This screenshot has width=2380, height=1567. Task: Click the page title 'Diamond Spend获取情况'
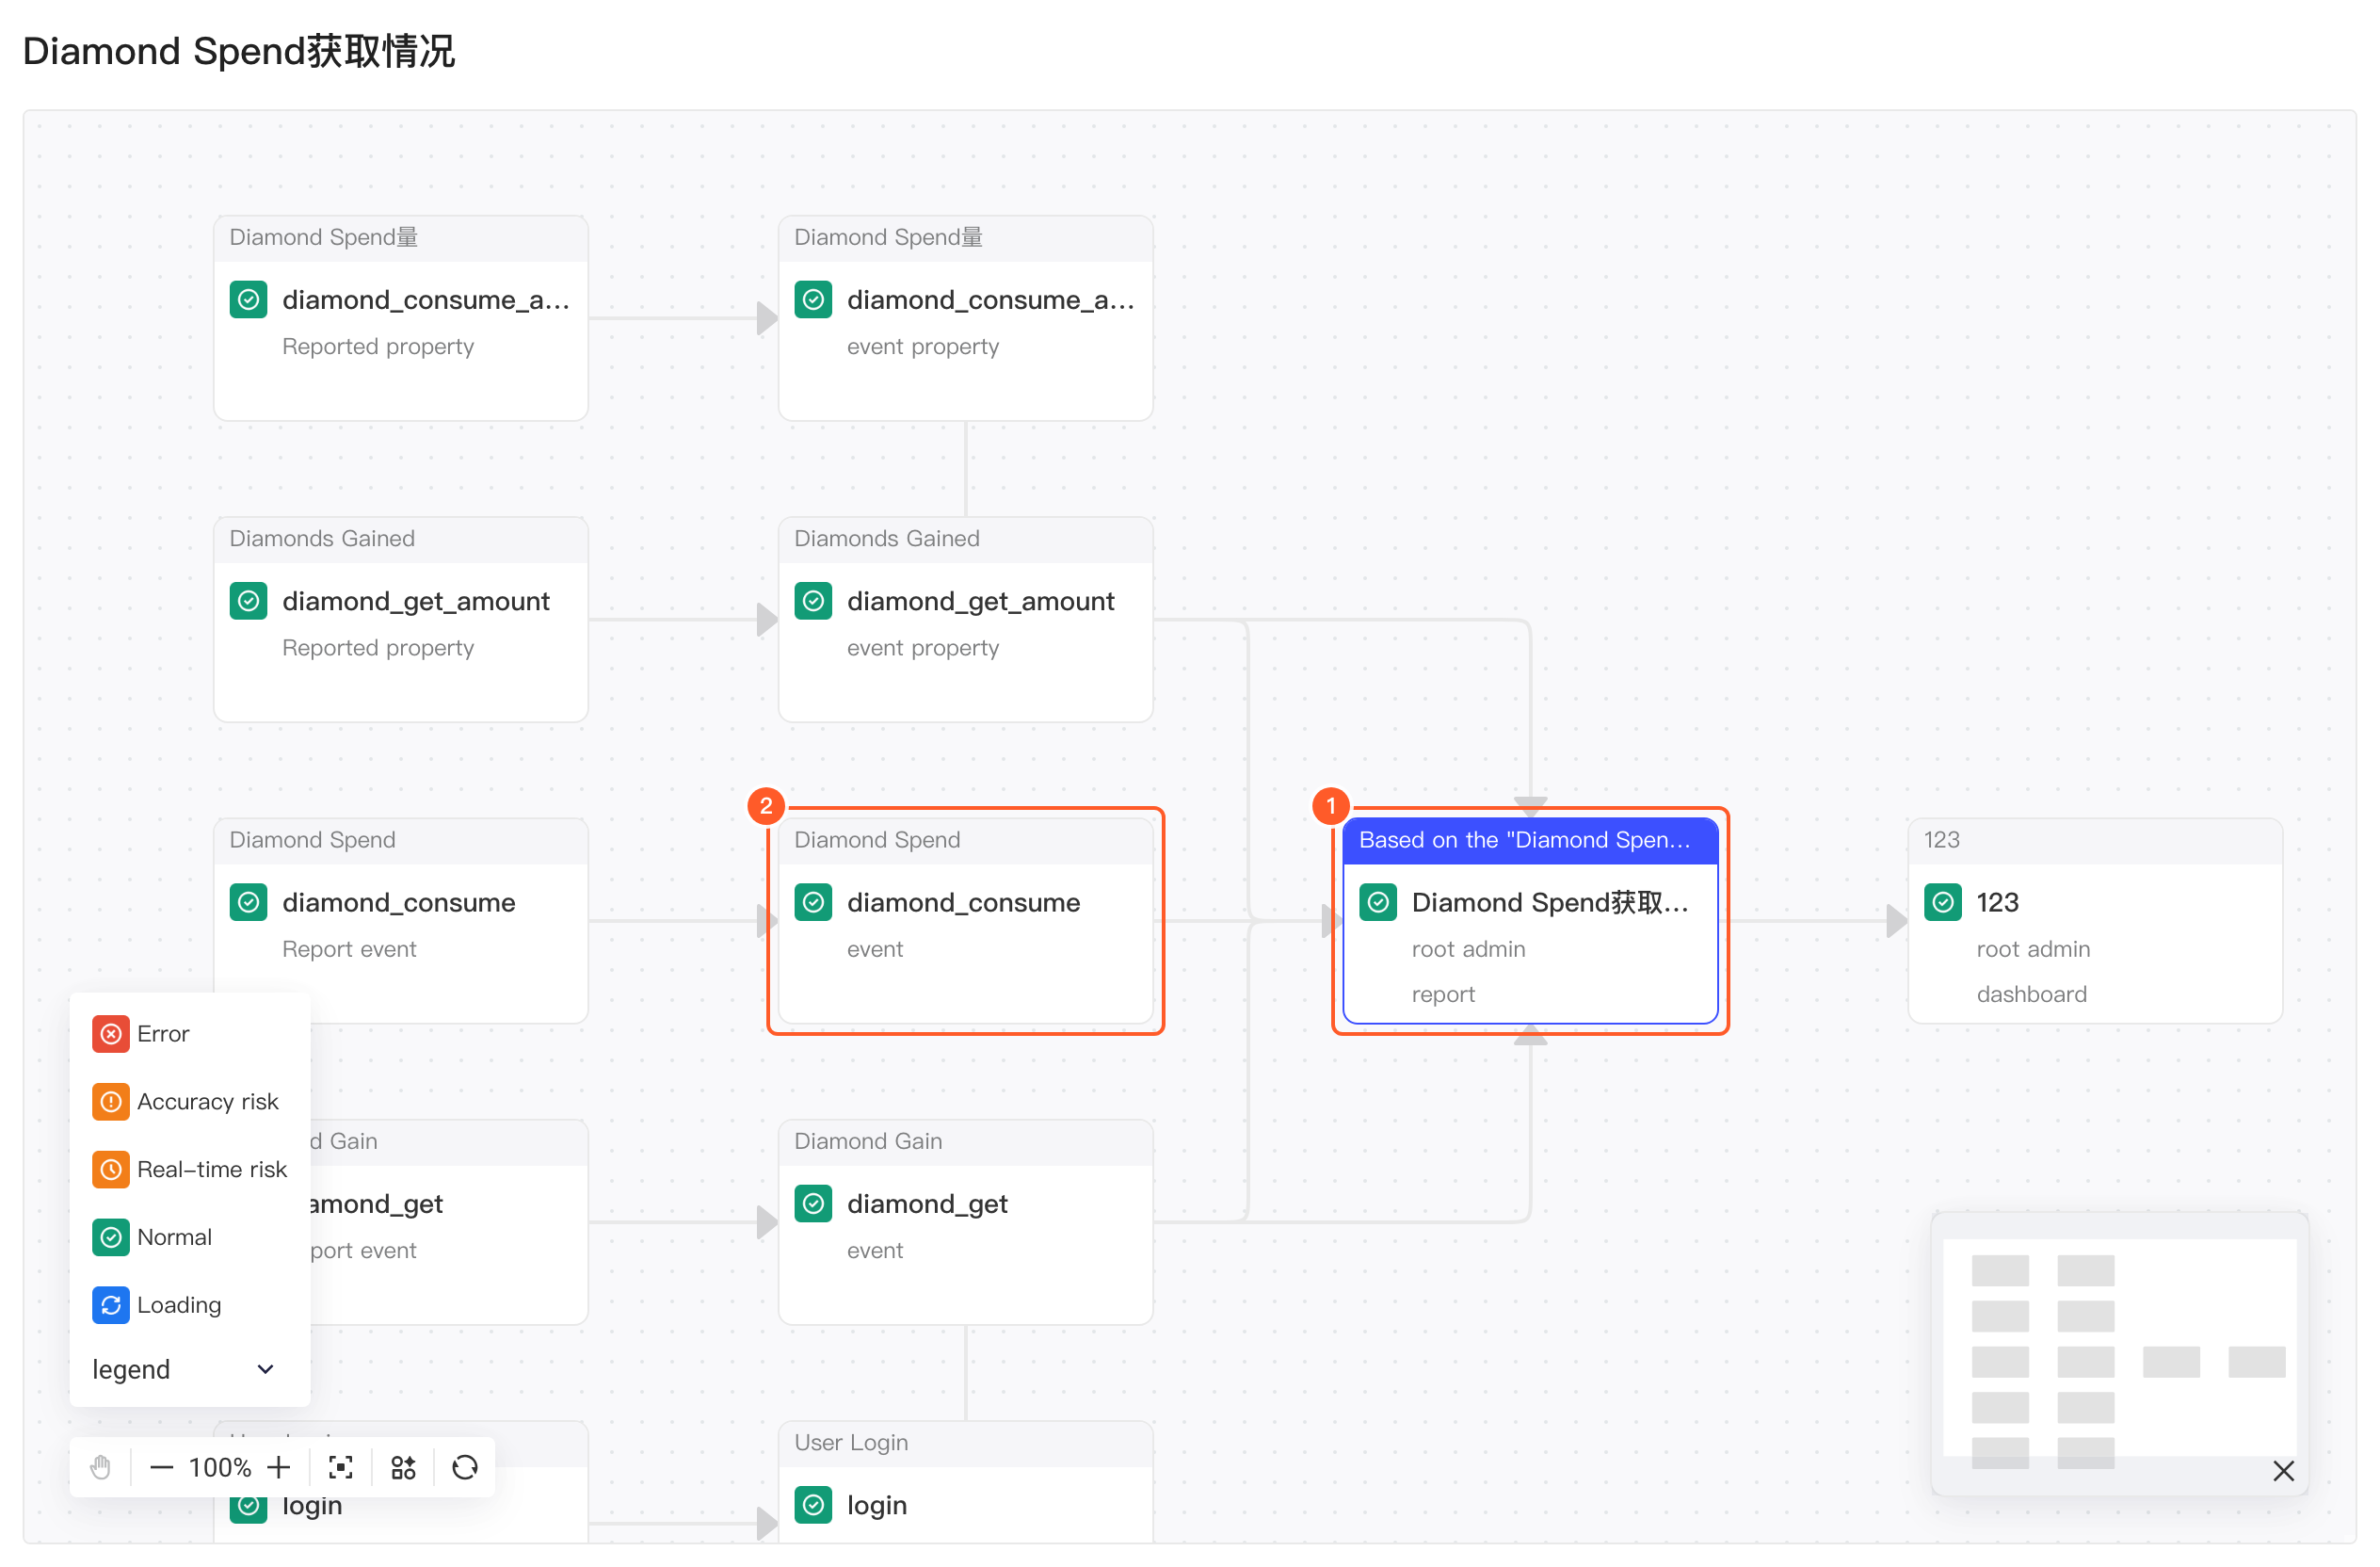239,51
